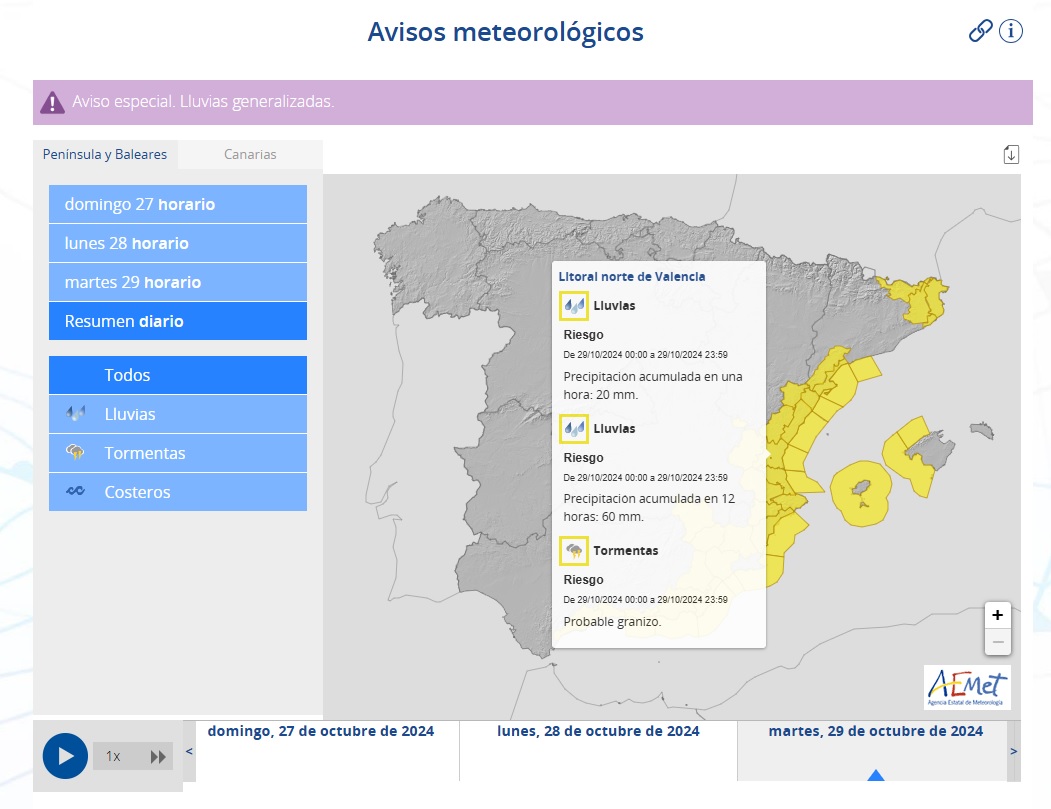This screenshot has width=1051, height=809.
Task: Zoom out on the map
Action: [x=997, y=641]
